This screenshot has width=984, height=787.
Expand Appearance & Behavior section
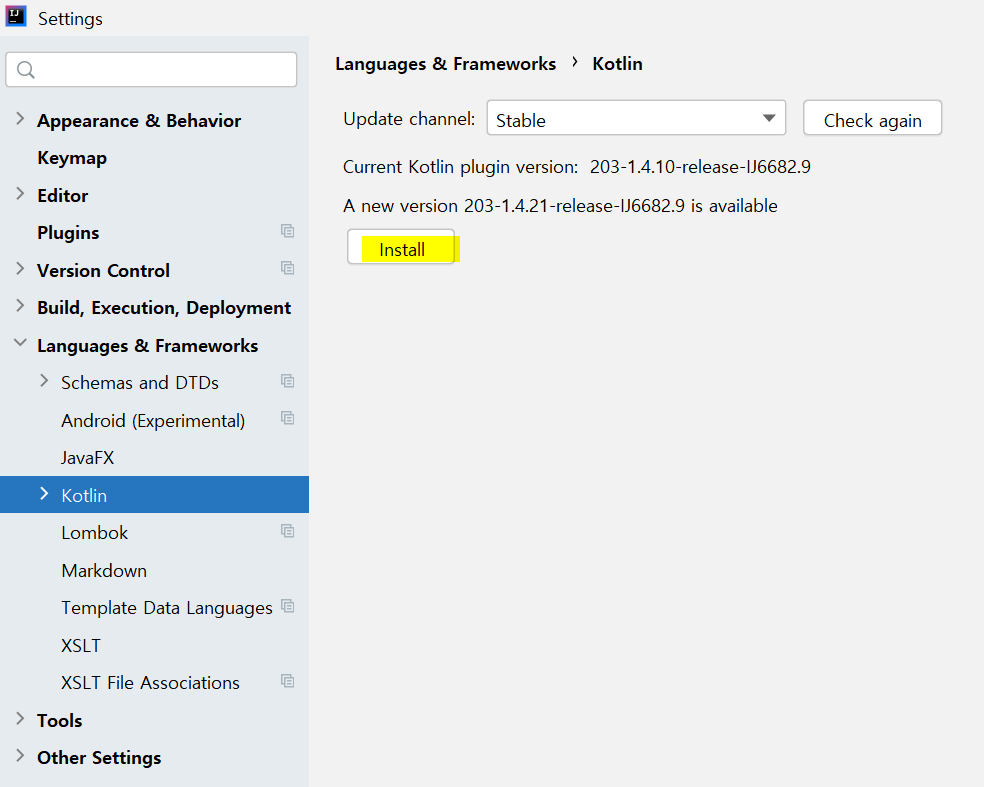pos(20,119)
